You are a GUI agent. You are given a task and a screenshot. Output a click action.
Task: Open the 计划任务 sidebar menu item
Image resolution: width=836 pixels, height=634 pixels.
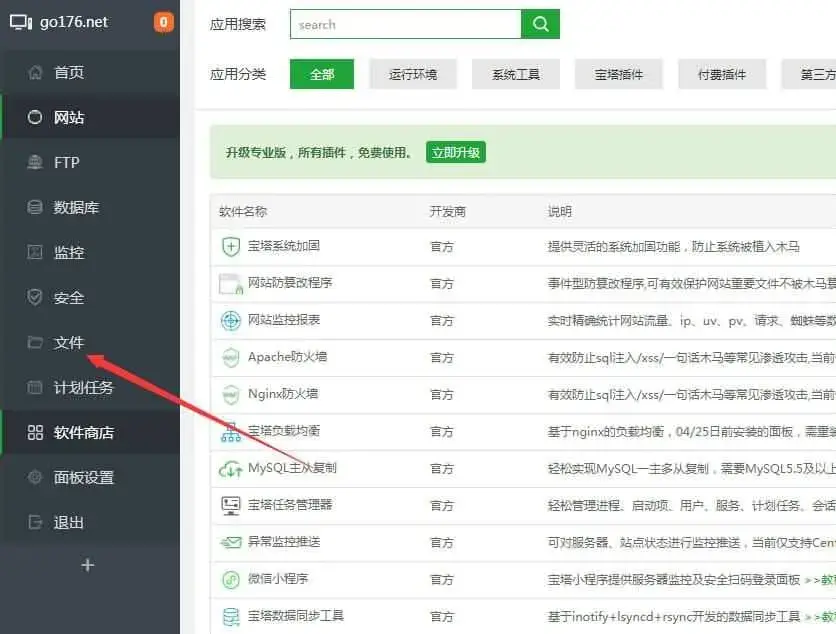click(x=90, y=387)
